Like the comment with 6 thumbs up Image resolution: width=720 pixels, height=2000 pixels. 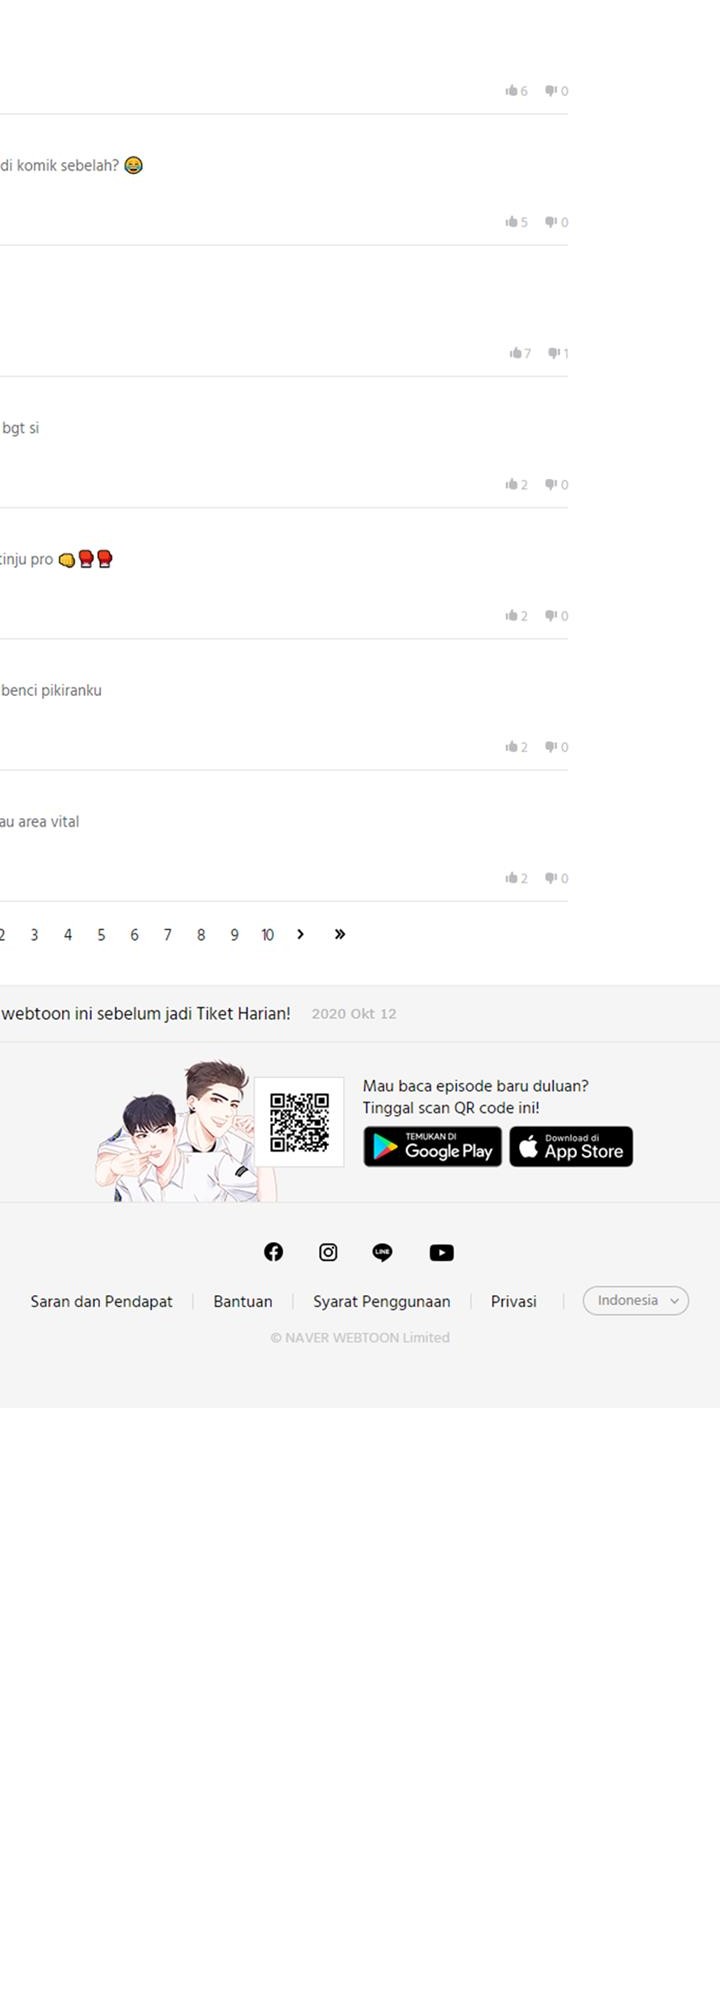point(516,91)
